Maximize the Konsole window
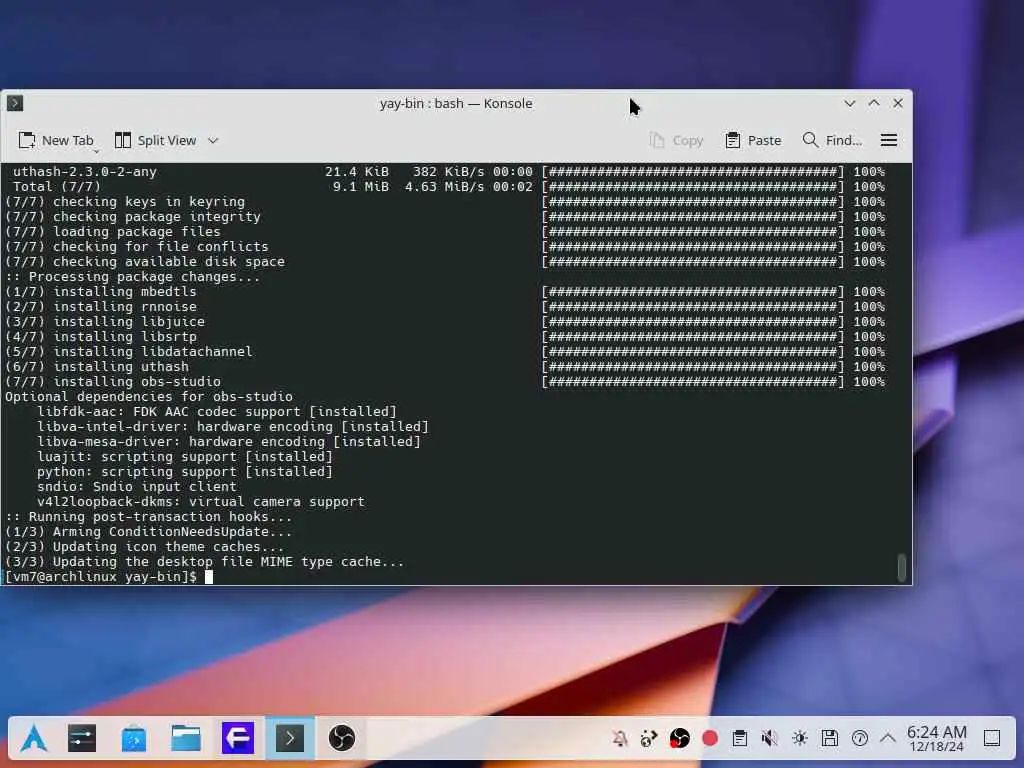This screenshot has width=1024, height=768. 874,103
